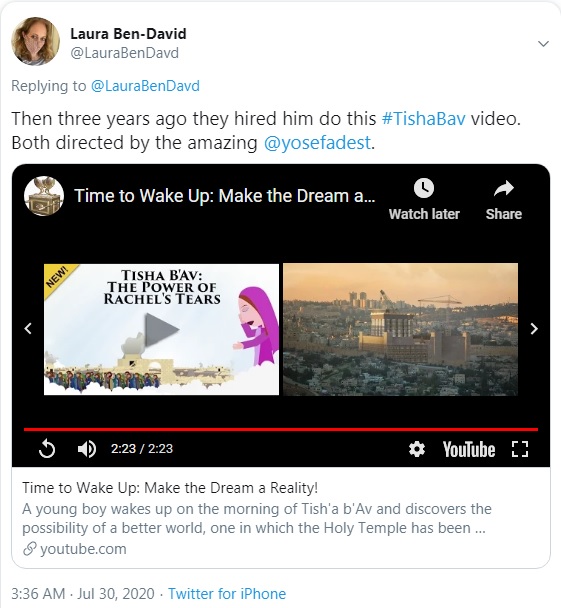Viewport: 561px width, 608px height.
Task: Replay the video with the replay icon
Action: (x=47, y=449)
